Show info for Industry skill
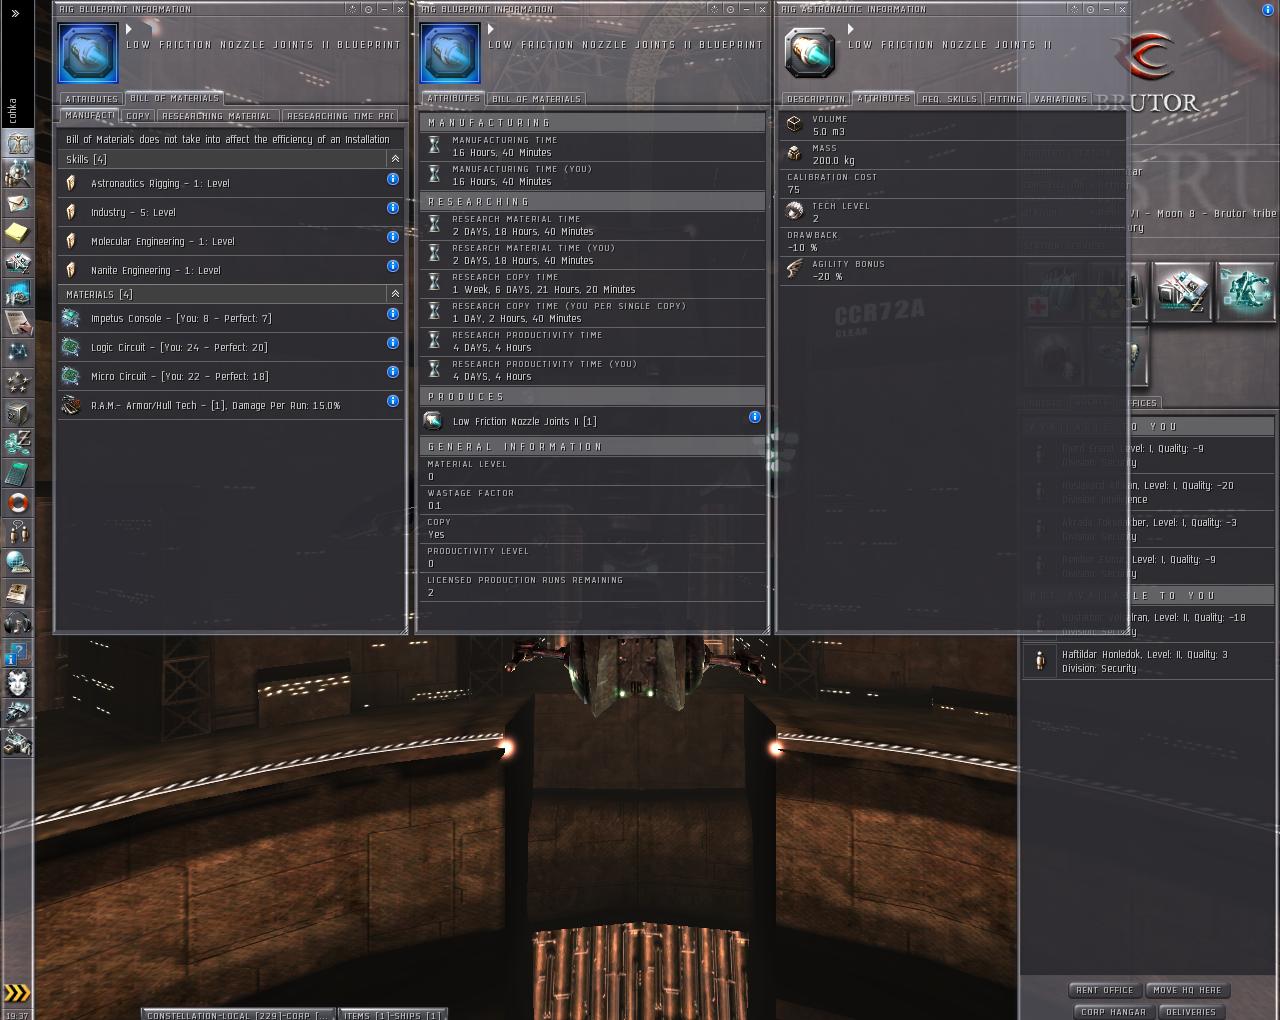The width and height of the screenshot is (1280, 1020). pos(393,208)
